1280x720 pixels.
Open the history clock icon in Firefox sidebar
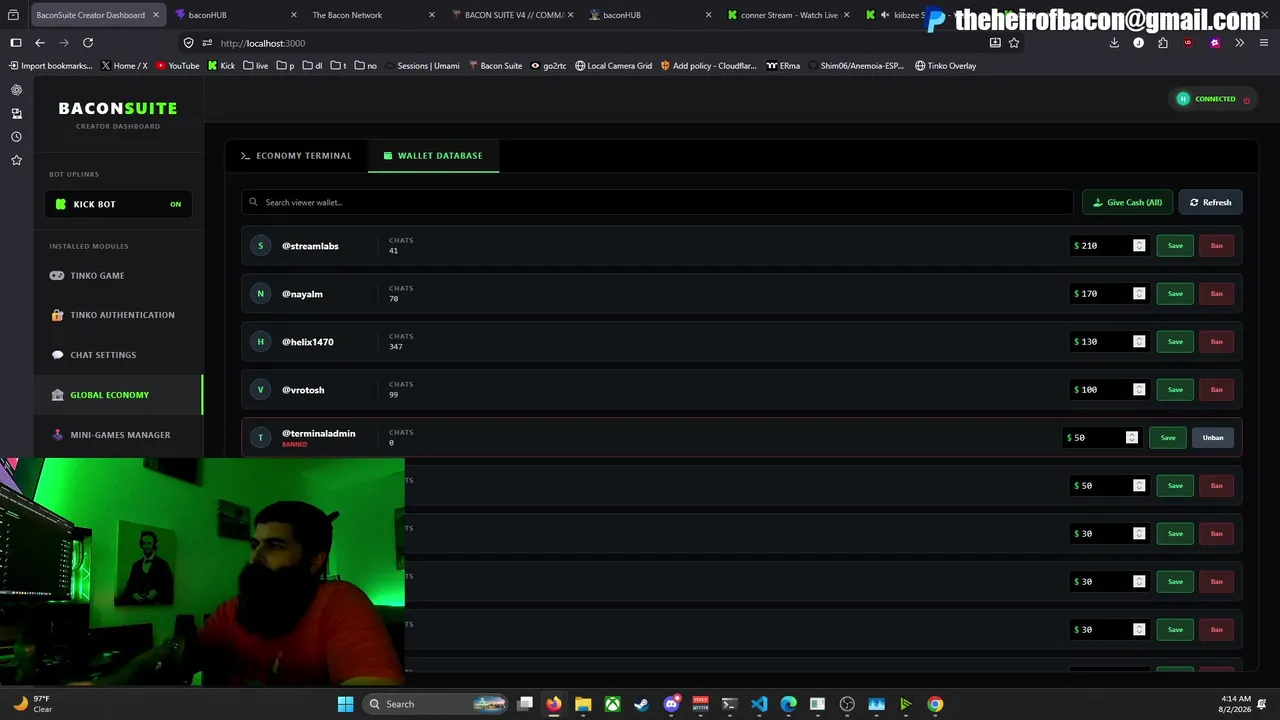16,137
